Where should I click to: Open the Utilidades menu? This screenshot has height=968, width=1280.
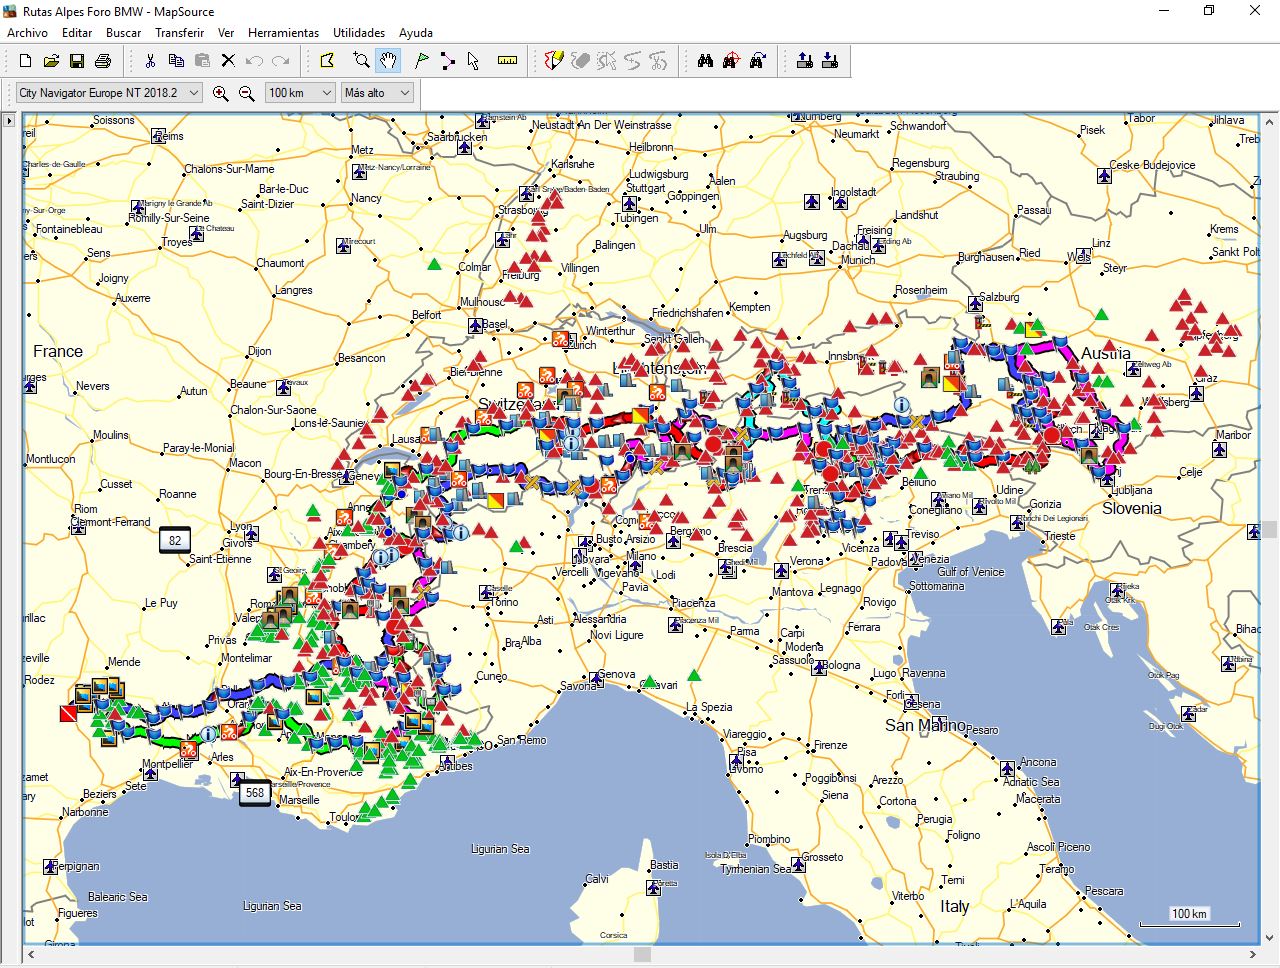tap(359, 33)
